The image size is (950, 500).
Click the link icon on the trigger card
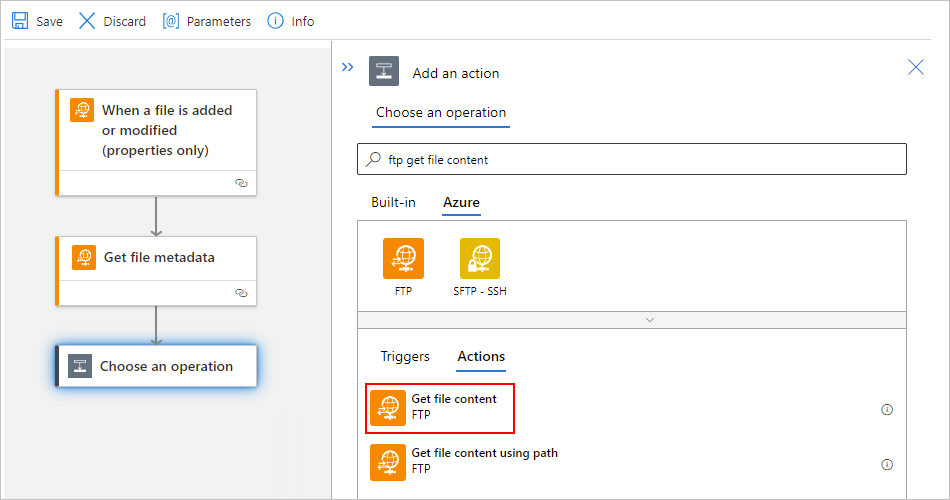241,183
